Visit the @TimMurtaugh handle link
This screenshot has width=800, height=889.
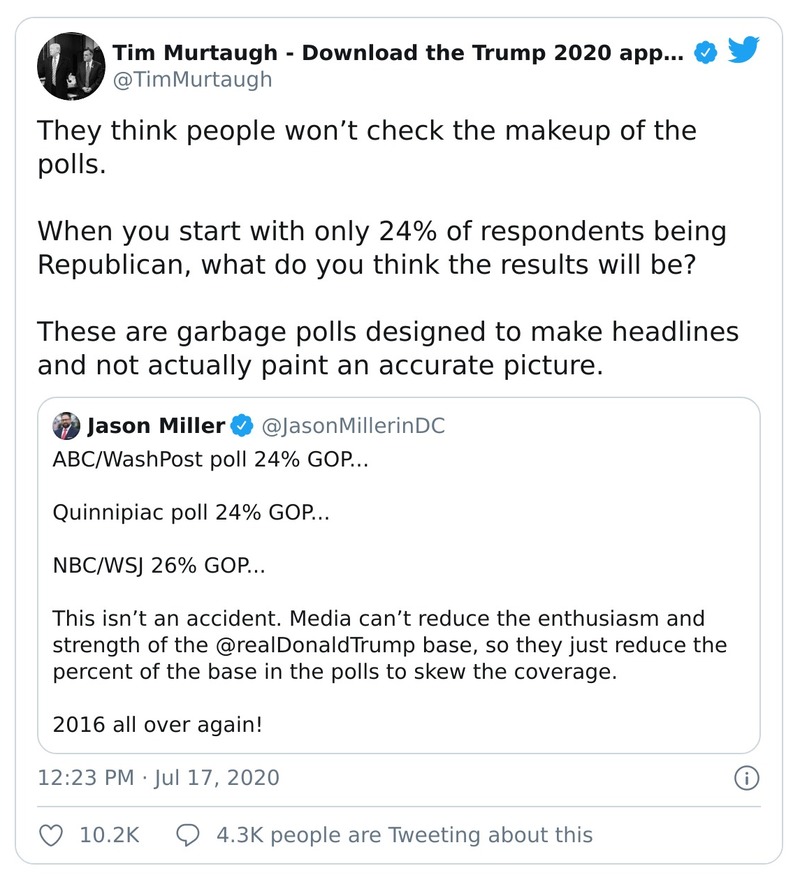point(191,80)
